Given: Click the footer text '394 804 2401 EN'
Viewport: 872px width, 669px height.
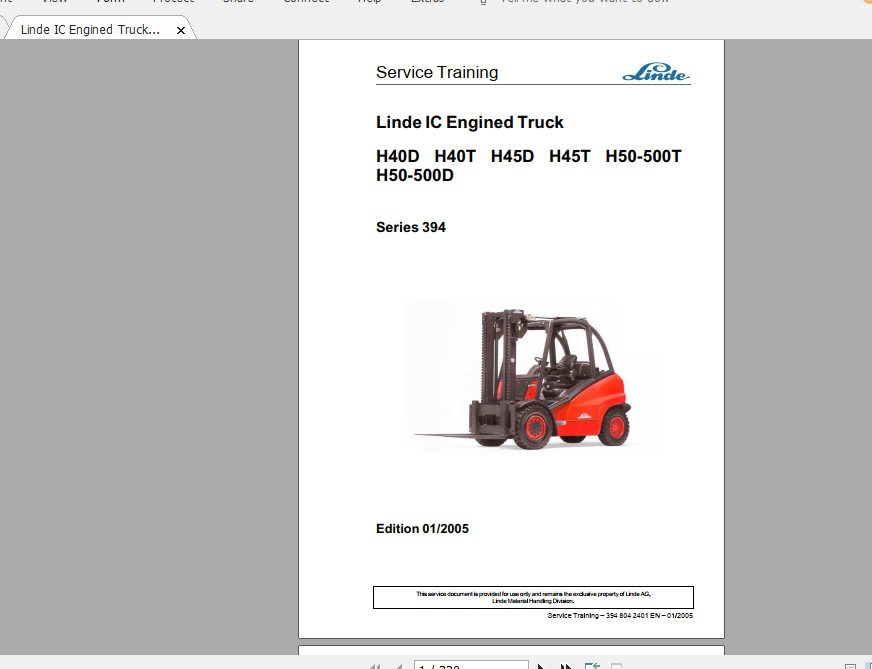Looking at the screenshot, I should [x=632, y=616].
